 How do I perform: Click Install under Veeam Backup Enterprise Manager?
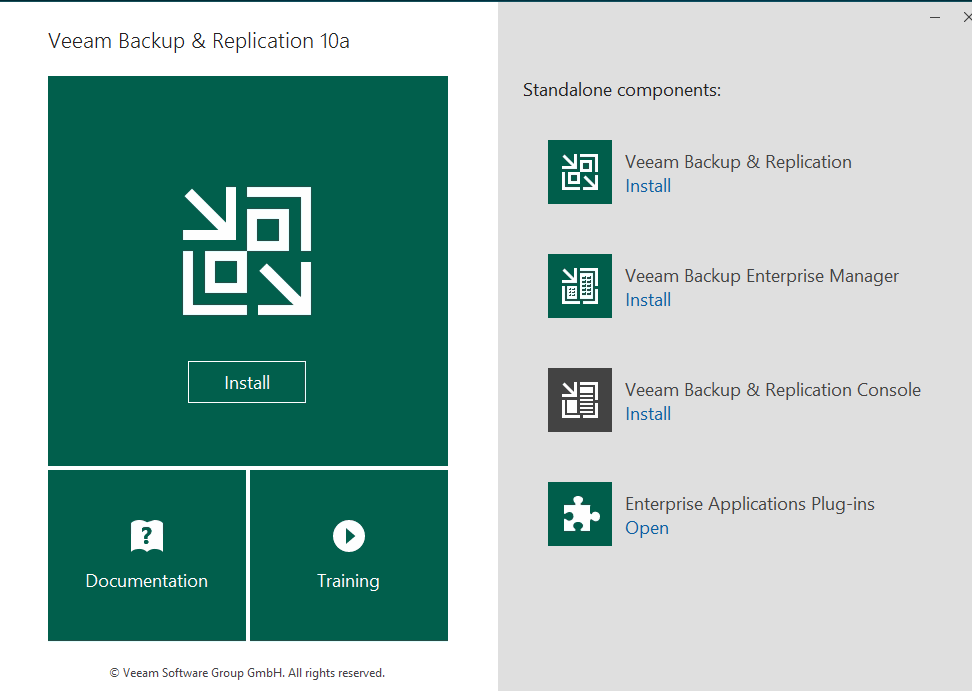coord(648,300)
